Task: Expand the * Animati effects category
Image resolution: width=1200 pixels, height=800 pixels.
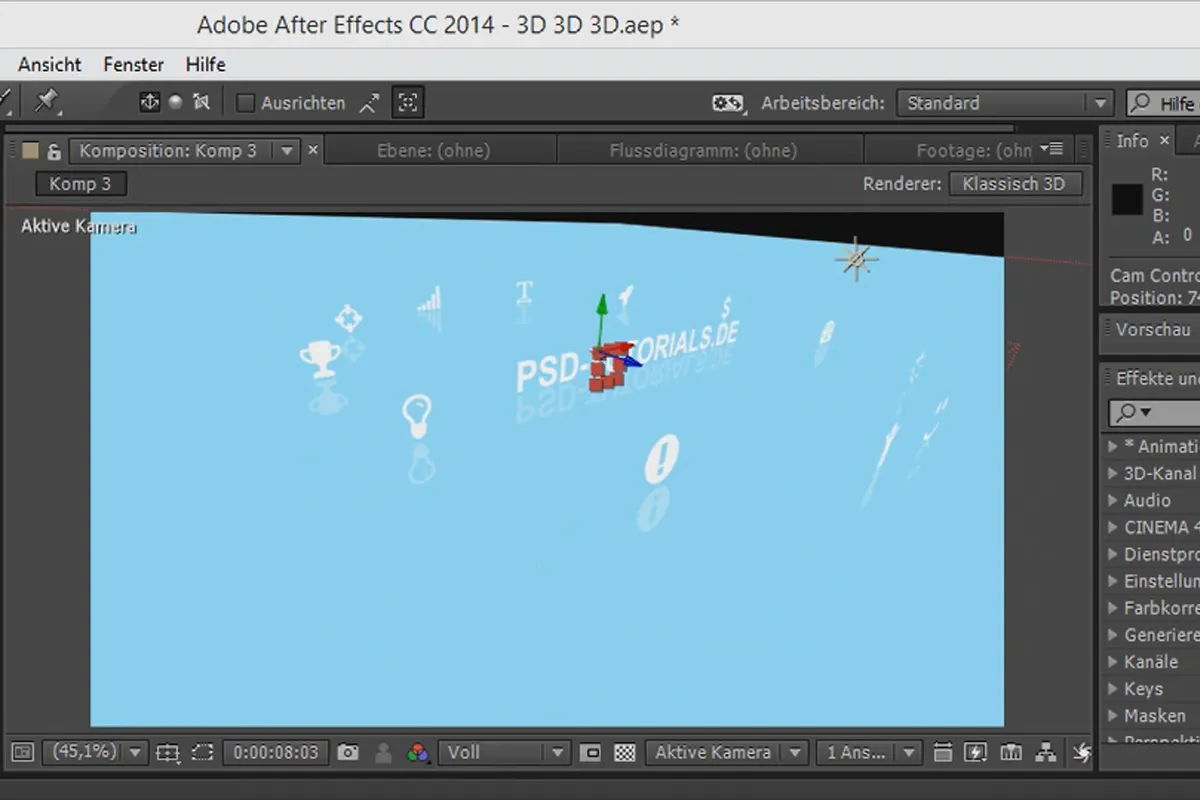Action: coord(1113,446)
